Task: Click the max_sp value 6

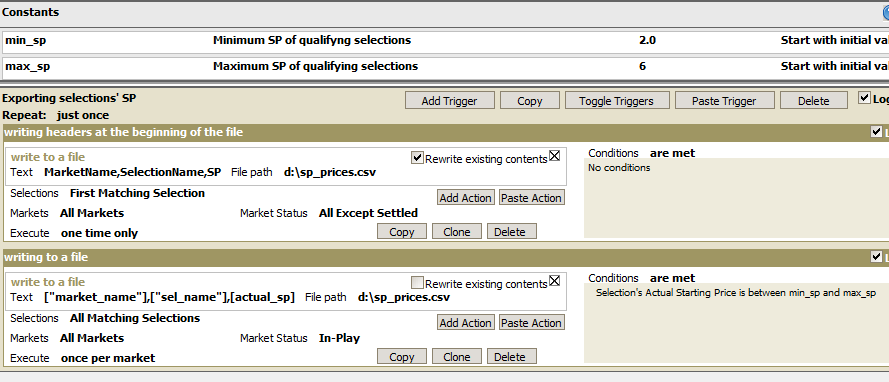Action: [642, 66]
